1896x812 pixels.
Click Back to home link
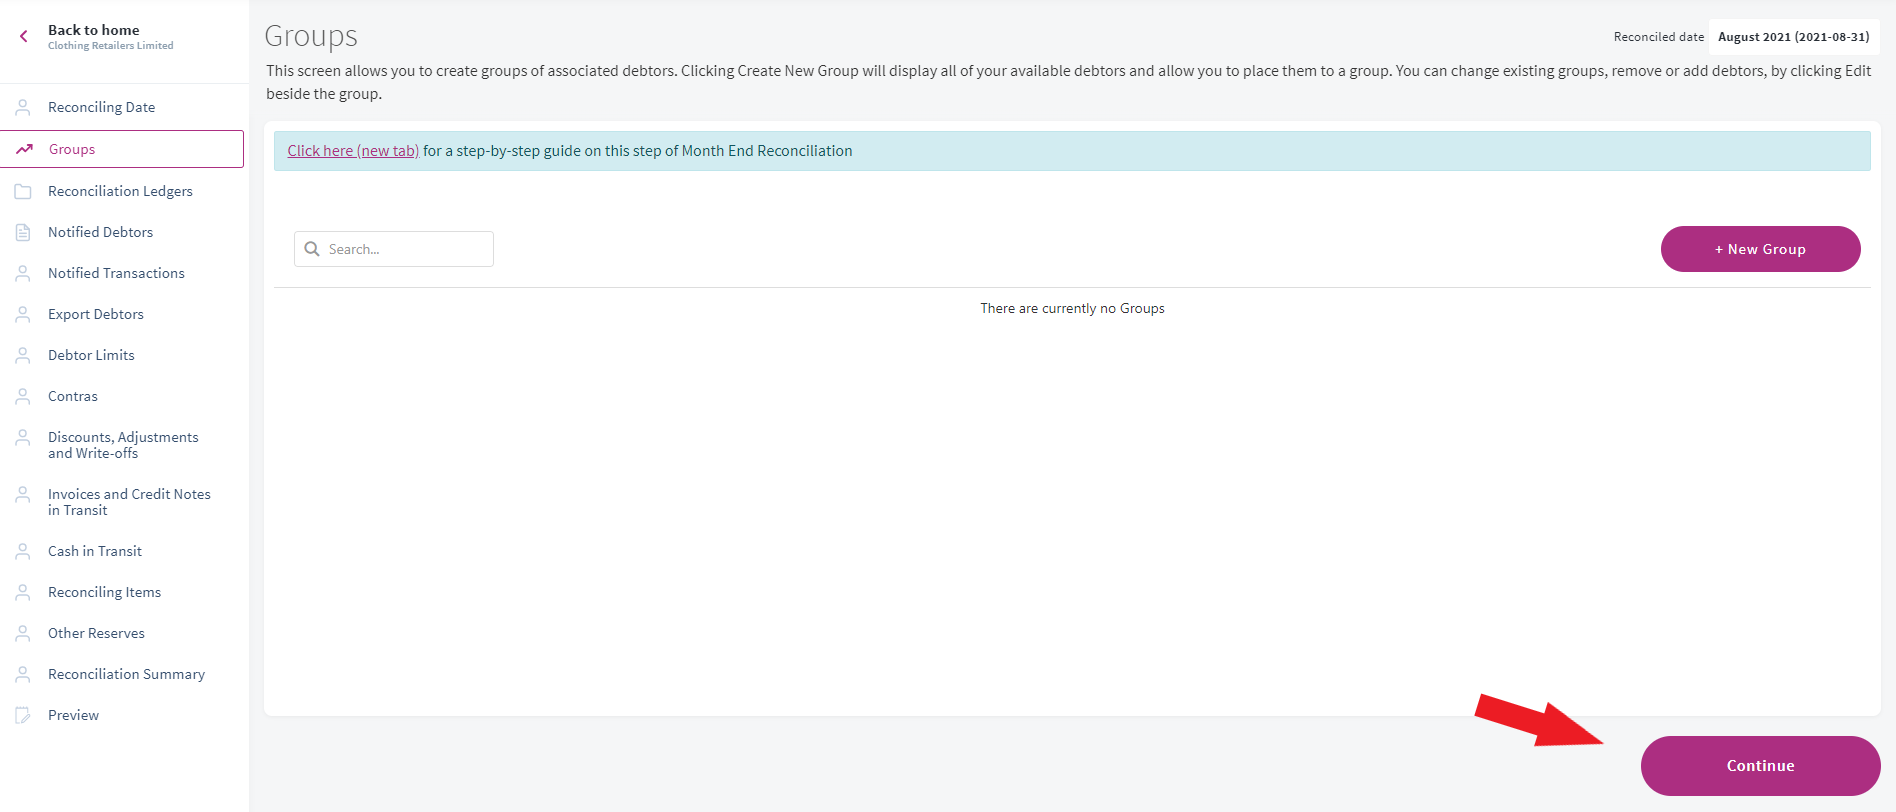pyautogui.click(x=94, y=30)
